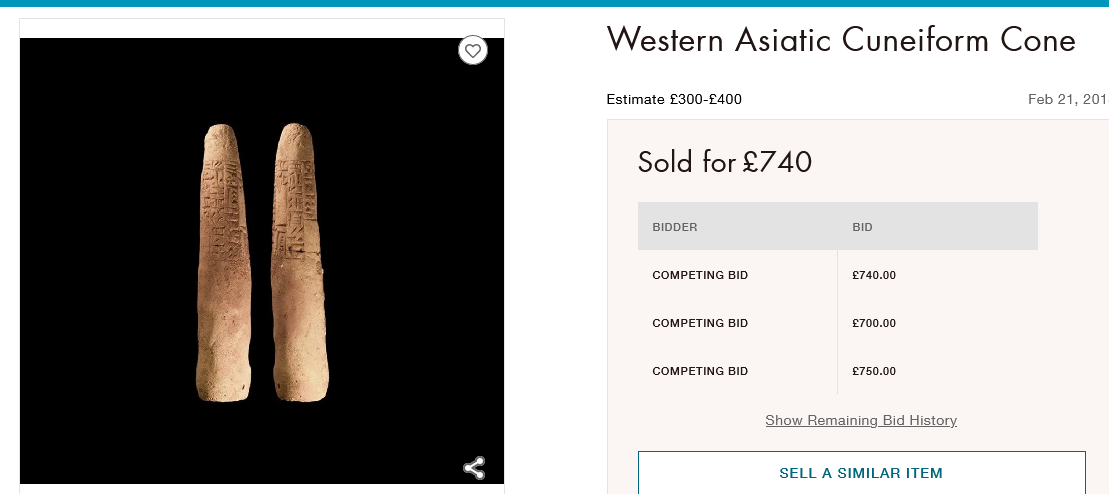Click the £700.00 bid amount
The height and width of the screenshot is (494, 1109).
point(874,323)
